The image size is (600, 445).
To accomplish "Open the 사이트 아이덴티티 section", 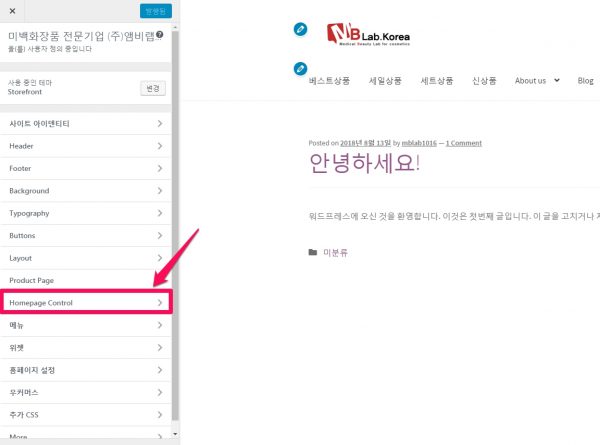I will click(x=86, y=124).
